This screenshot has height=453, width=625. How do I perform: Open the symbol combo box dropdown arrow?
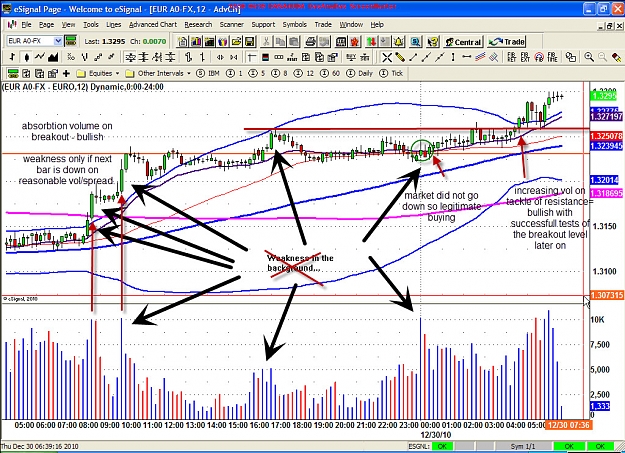(58, 41)
